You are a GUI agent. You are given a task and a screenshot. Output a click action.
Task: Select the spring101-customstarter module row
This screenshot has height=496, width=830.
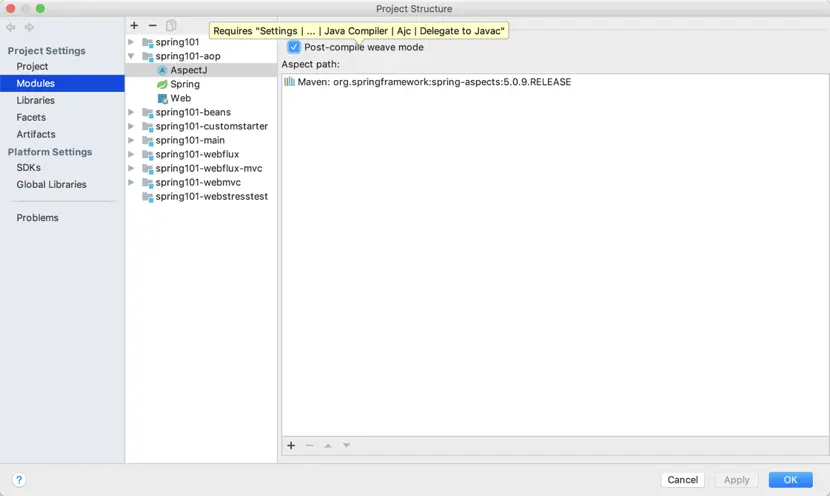coord(201,126)
